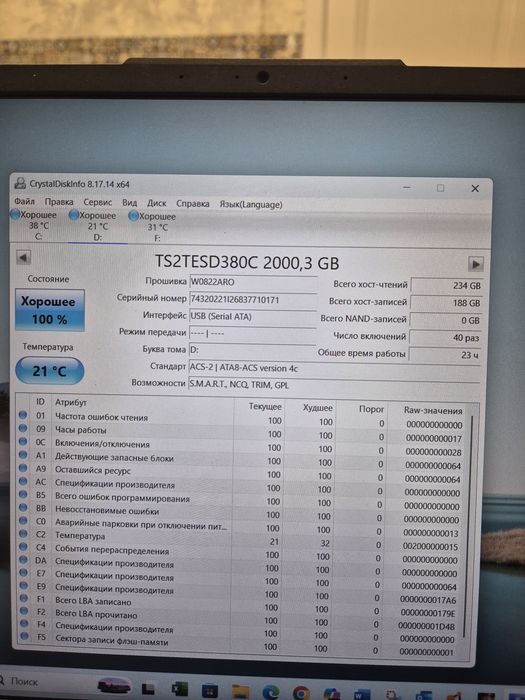Screen dimensions: 525x700
Task: Open the Вид menu
Action: pyautogui.click(x=129, y=203)
